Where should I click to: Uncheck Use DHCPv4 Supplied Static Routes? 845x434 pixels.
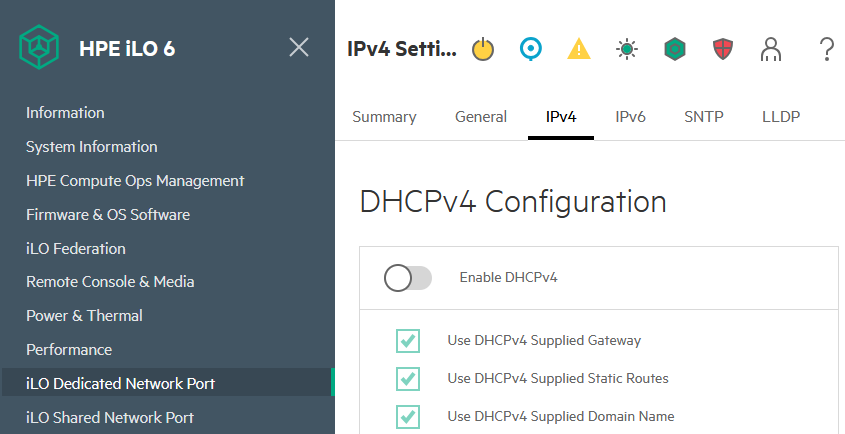[408, 378]
